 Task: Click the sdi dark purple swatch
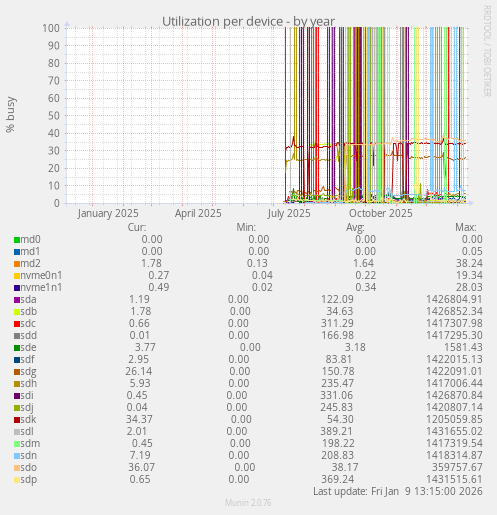pos(17,396)
